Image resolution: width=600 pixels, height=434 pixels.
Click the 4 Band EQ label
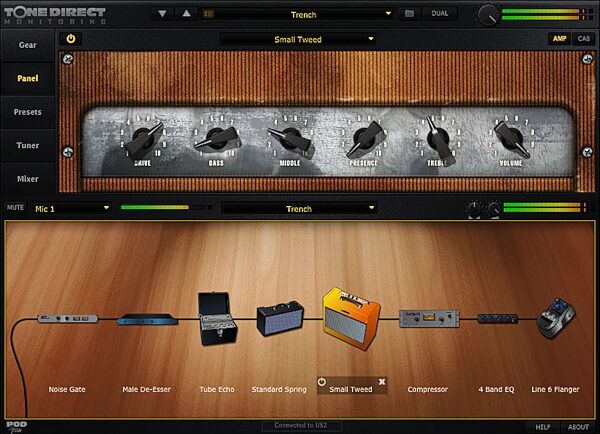coord(496,390)
